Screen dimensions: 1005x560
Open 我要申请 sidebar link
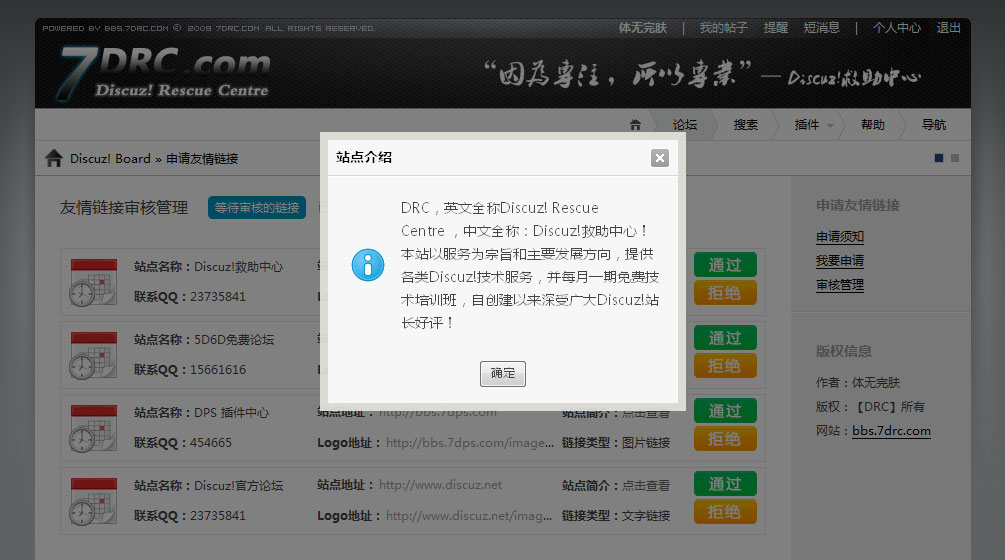[x=840, y=261]
